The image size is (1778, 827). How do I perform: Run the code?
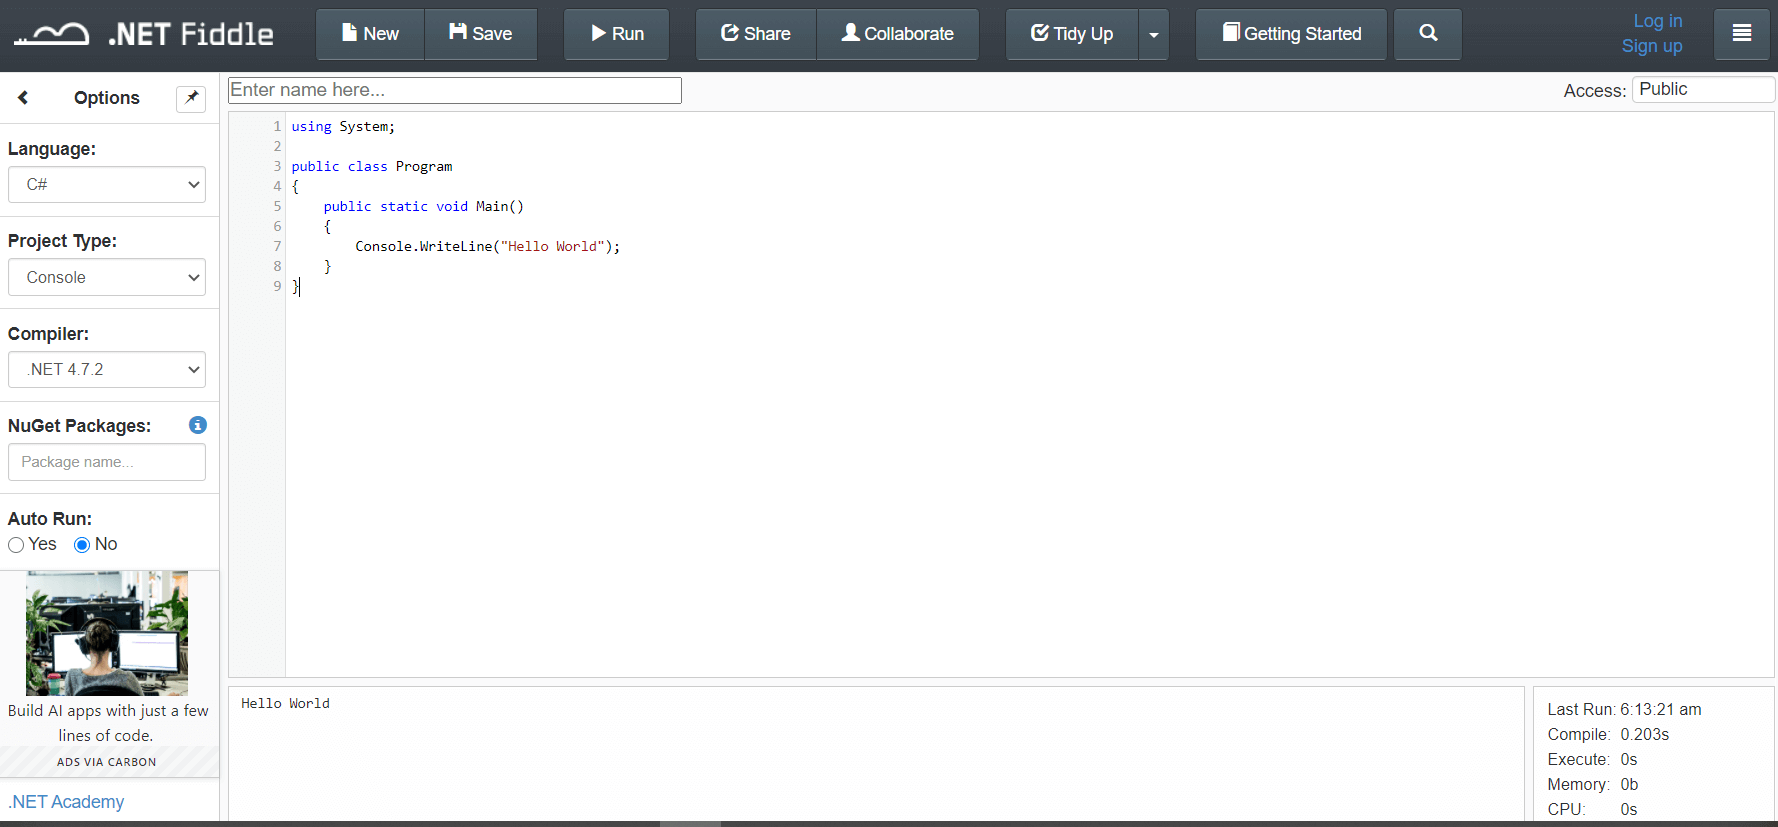617,34
